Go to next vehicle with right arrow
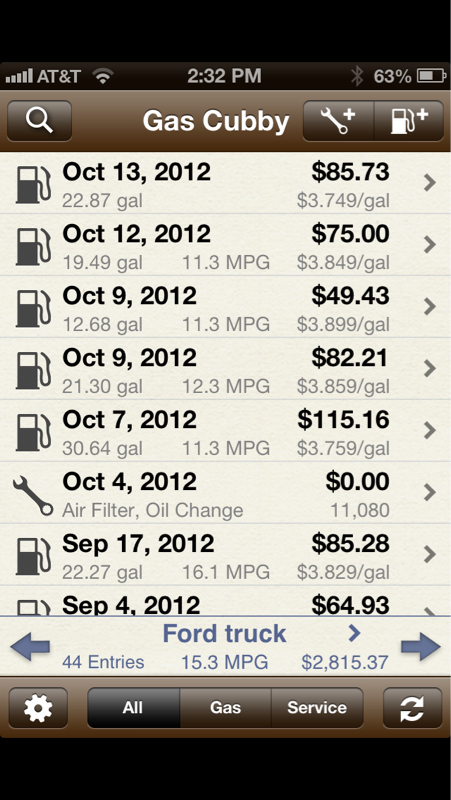Image resolution: width=451 pixels, height=800 pixels. (421, 647)
